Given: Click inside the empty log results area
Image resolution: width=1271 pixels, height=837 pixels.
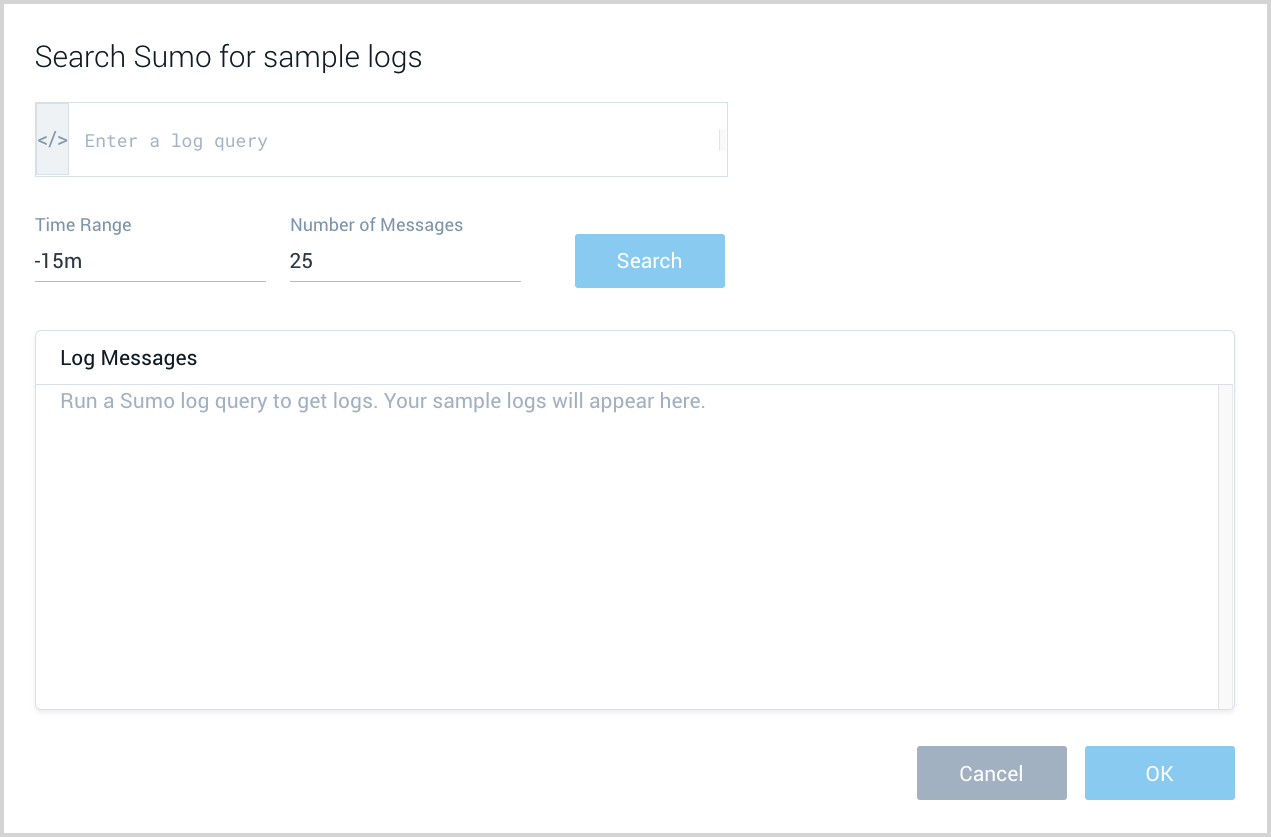Looking at the screenshot, I should [600, 550].
